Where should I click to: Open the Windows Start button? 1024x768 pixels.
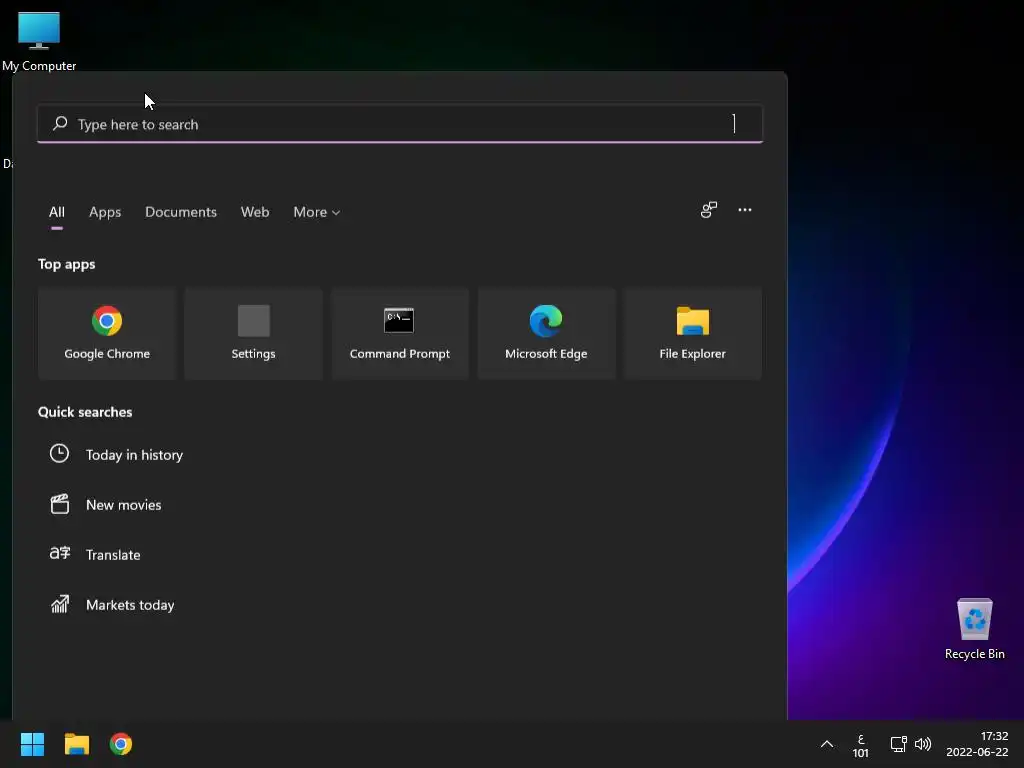pyautogui.click(x=32, y=744)
